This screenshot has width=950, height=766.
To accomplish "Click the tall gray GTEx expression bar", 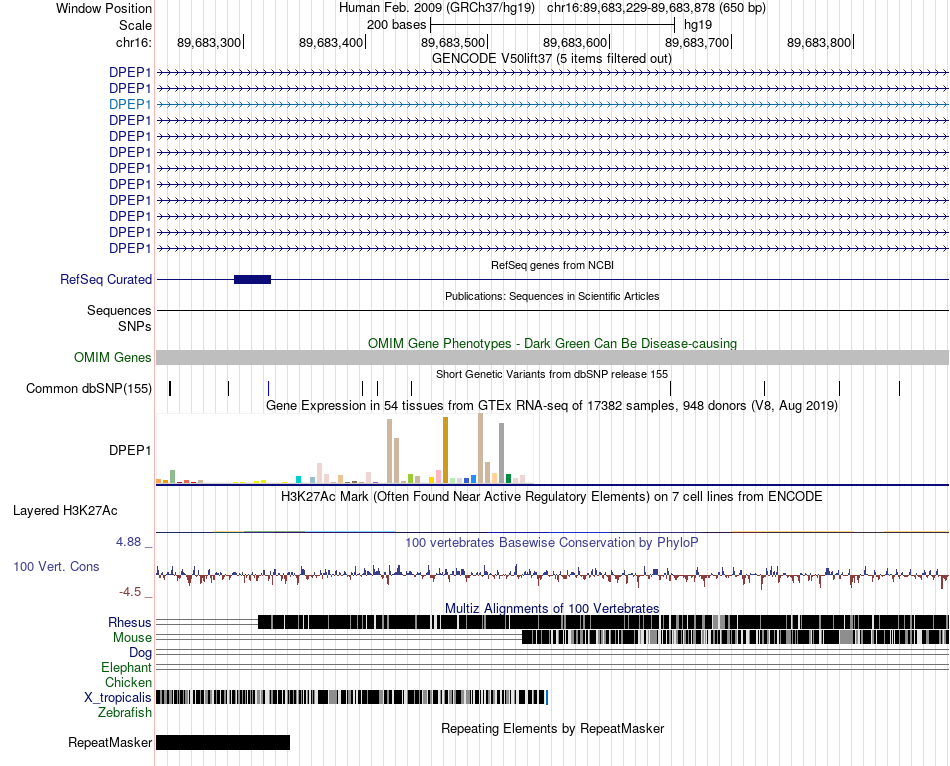I will pyautogui.click(x=502, y=453).
